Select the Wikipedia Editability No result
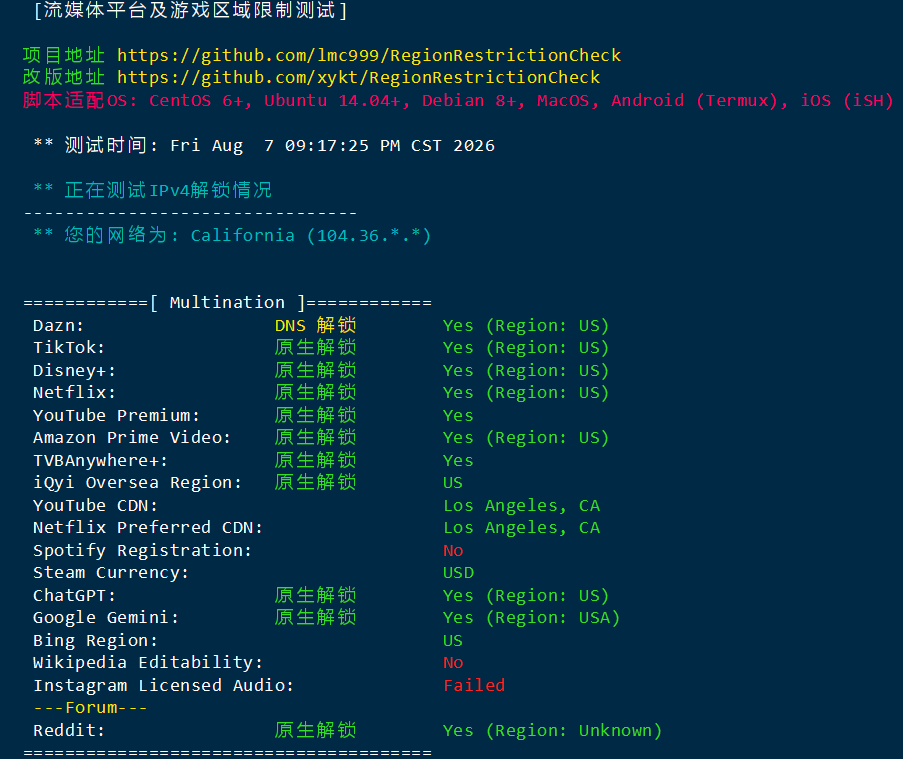 coord(453,662)
